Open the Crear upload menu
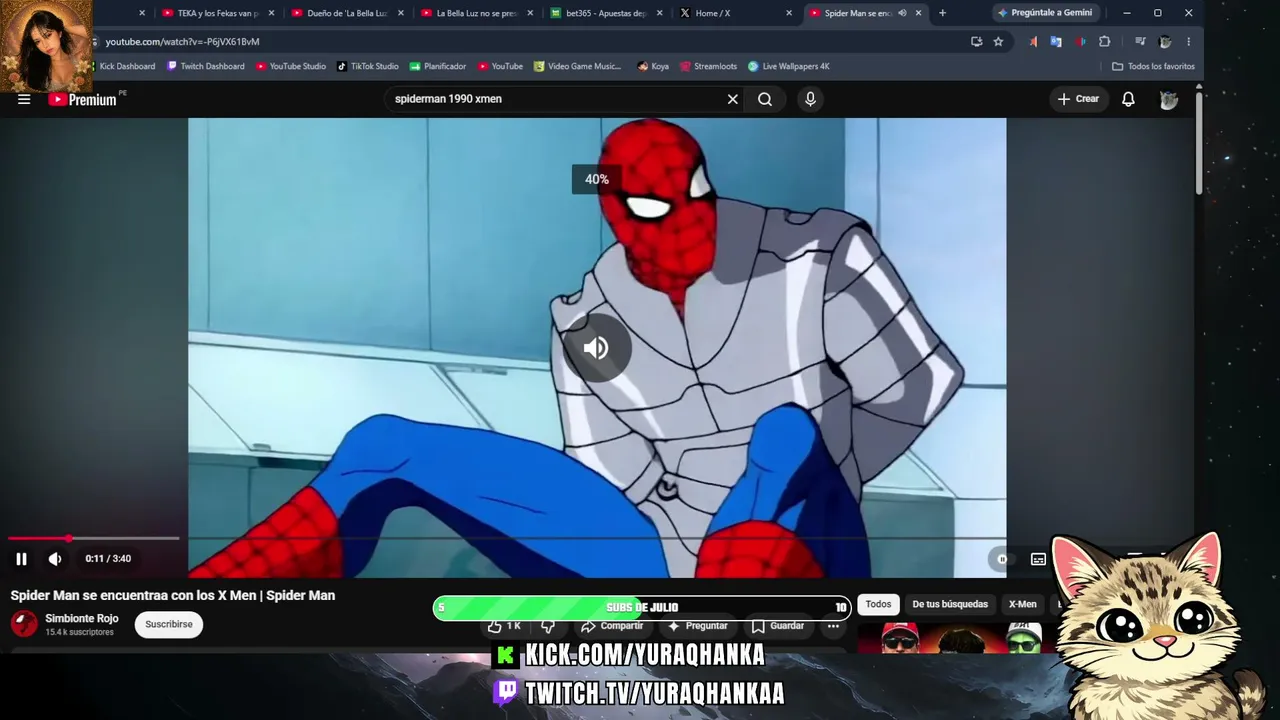This screenshot has width=1280, height=720. tap(1078, 99)
